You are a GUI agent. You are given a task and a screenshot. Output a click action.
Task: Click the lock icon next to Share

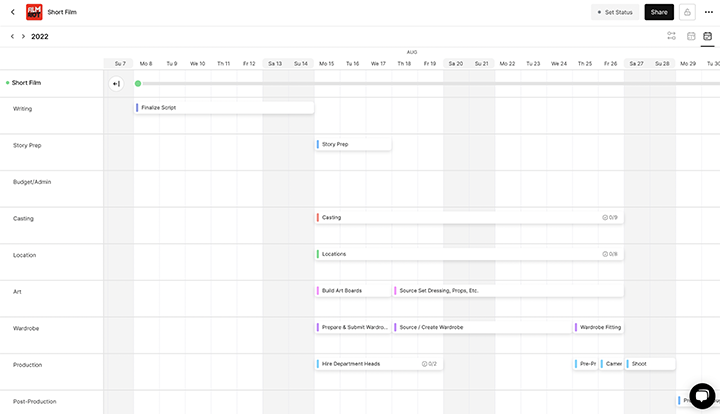(688, 12)
